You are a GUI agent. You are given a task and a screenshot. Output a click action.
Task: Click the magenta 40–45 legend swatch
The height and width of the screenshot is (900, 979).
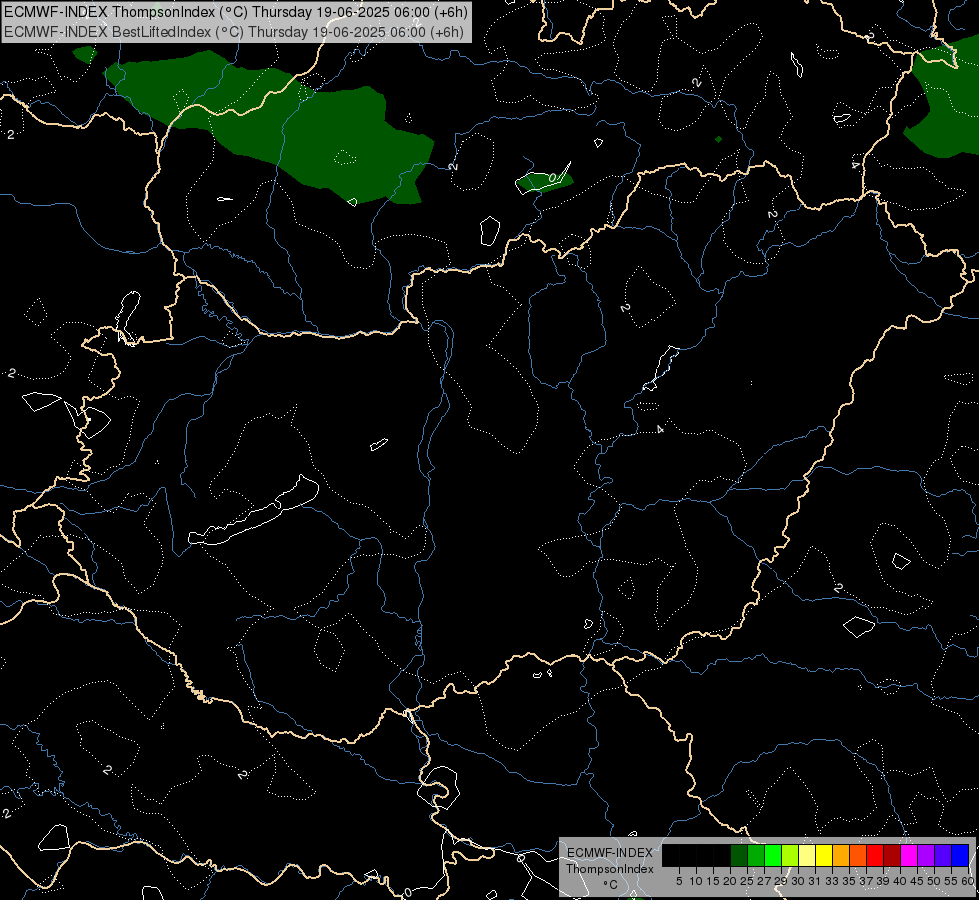pyautogui.click(x=909, y=855)
